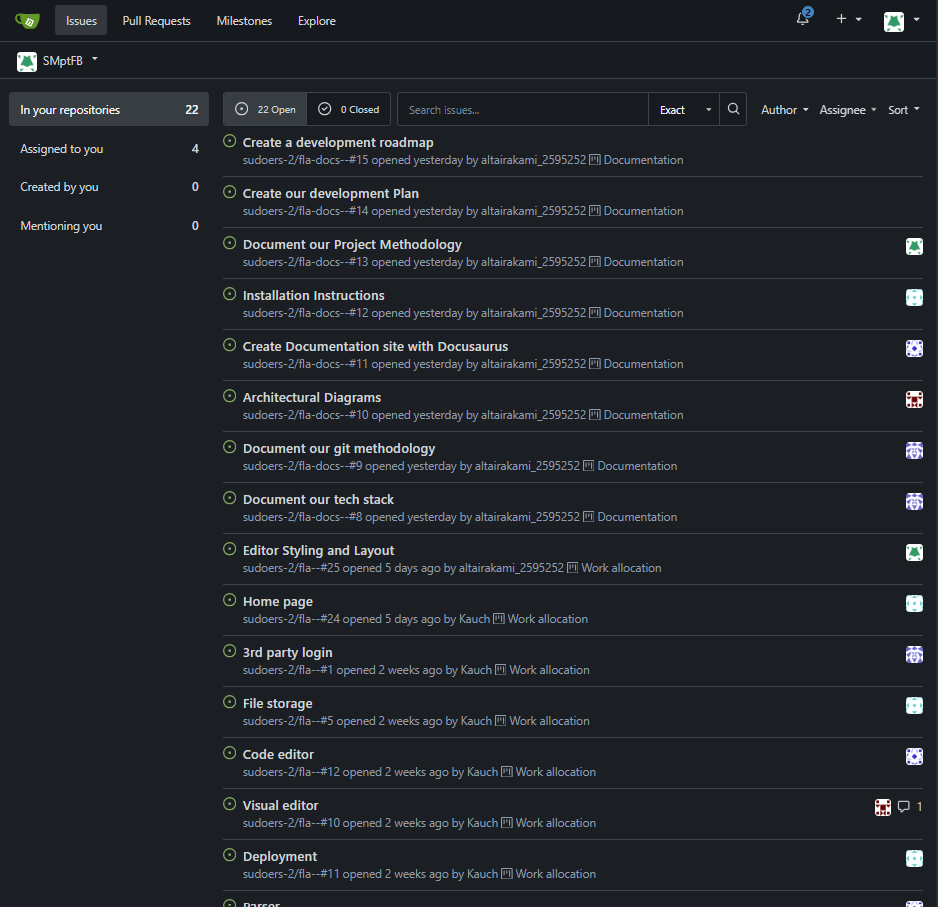Open the Assignee filter dropdown
938x907 pixels.
(x=848, y=109)
